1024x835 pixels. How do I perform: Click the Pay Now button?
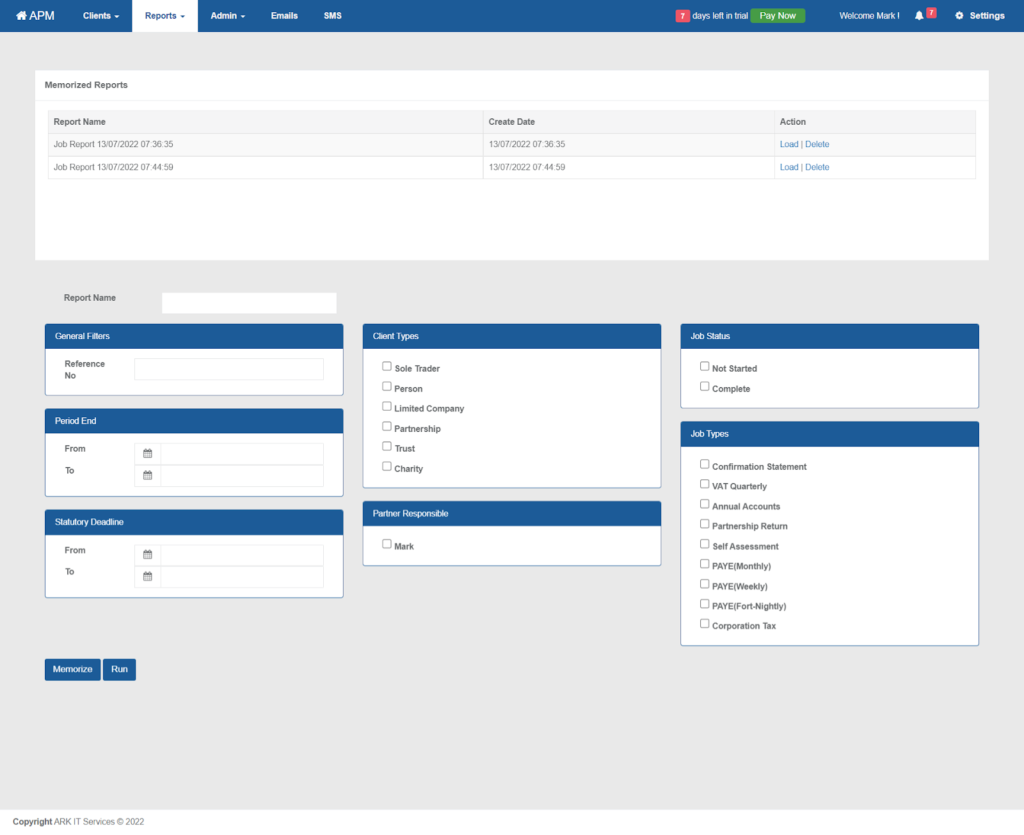[x=777, y=16]
